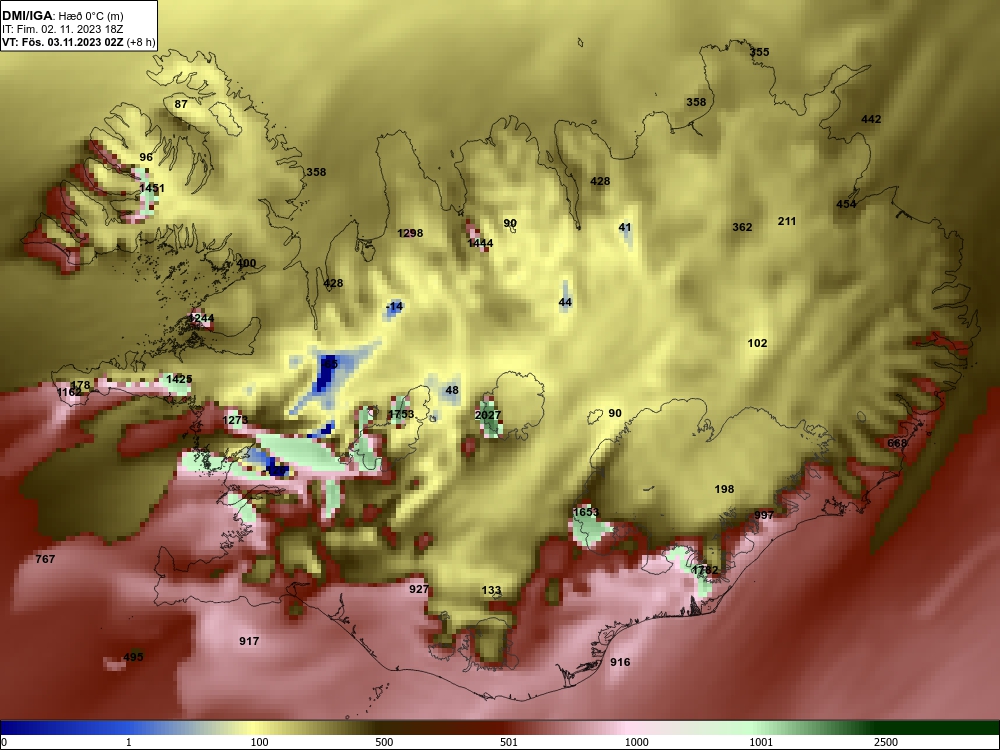Click the map value 44
This screenshot has width=1000, height=750.
click(565, 302)
